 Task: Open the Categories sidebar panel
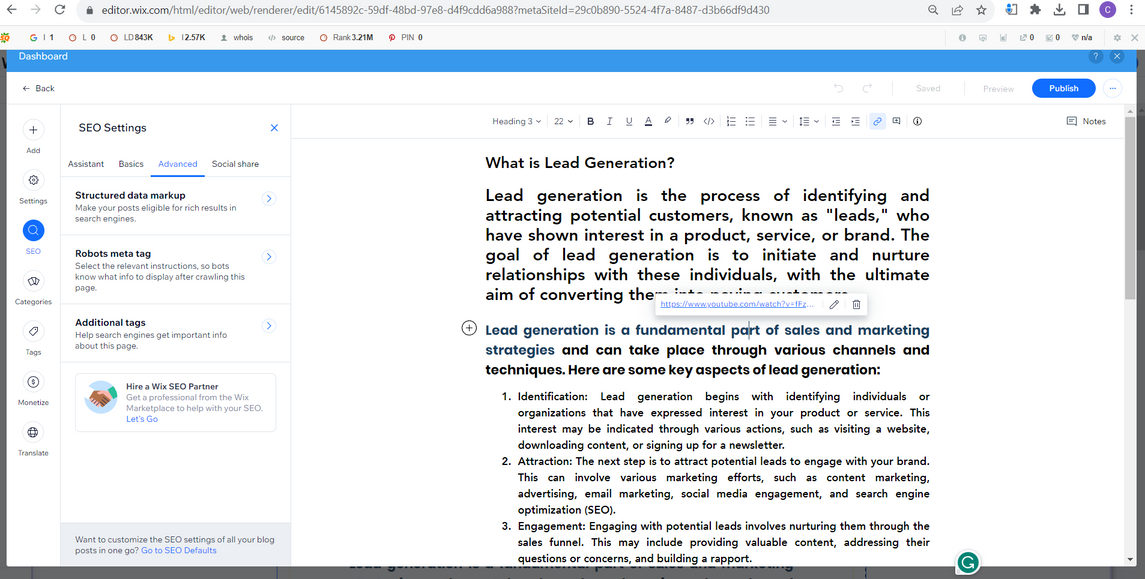(x=33, y=288)
